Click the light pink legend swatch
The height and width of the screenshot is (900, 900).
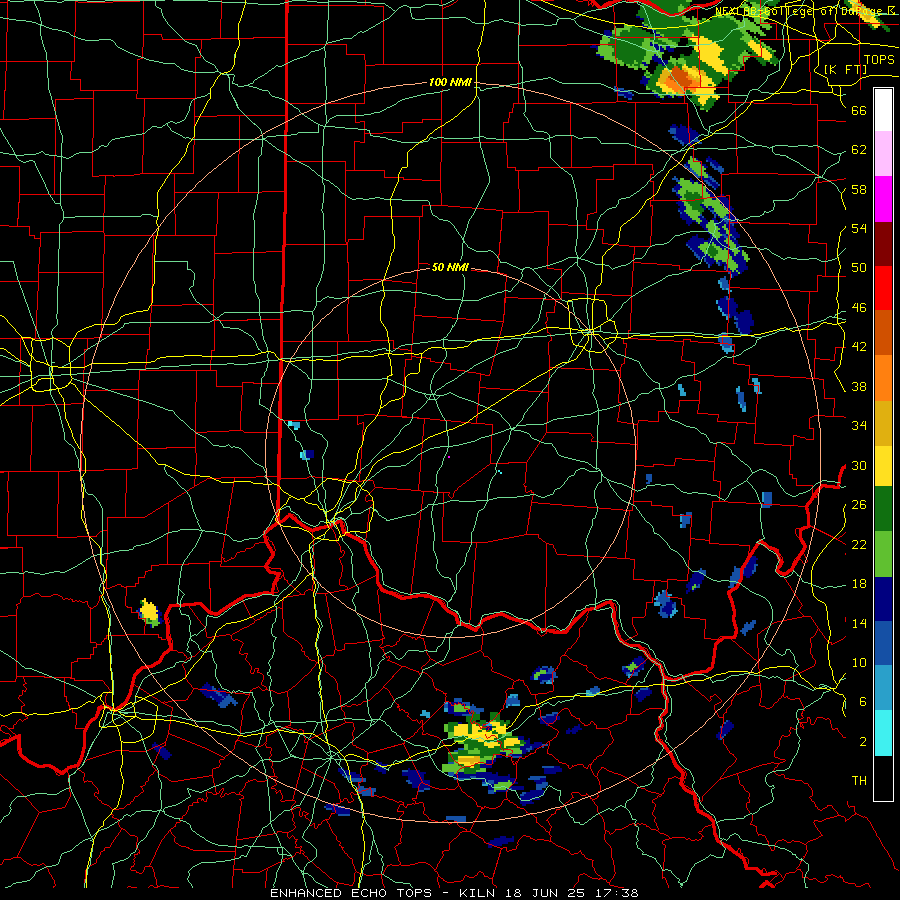(883, 153)
